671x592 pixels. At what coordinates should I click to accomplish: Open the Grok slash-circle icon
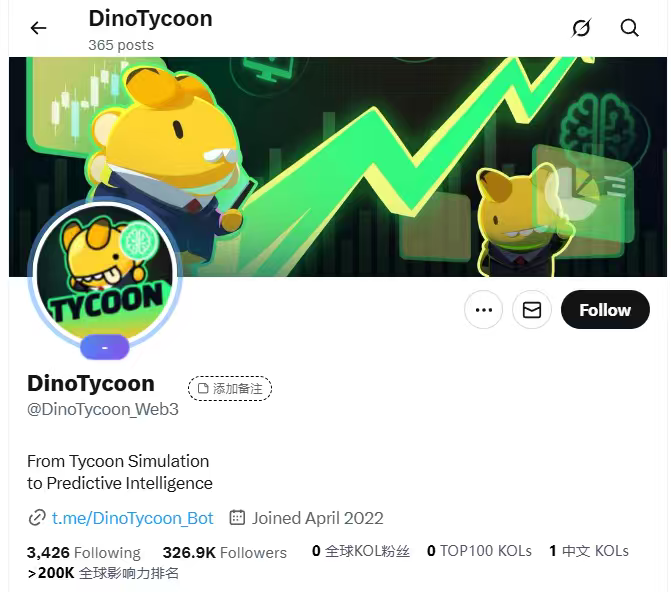[x=581, y=28]
